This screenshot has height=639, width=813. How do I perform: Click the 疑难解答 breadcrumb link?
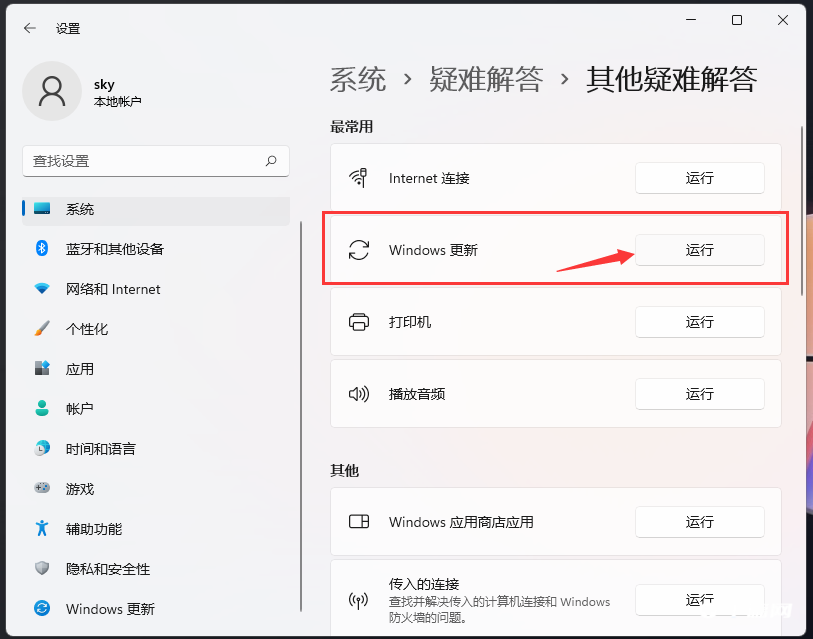tap(487, 79)
